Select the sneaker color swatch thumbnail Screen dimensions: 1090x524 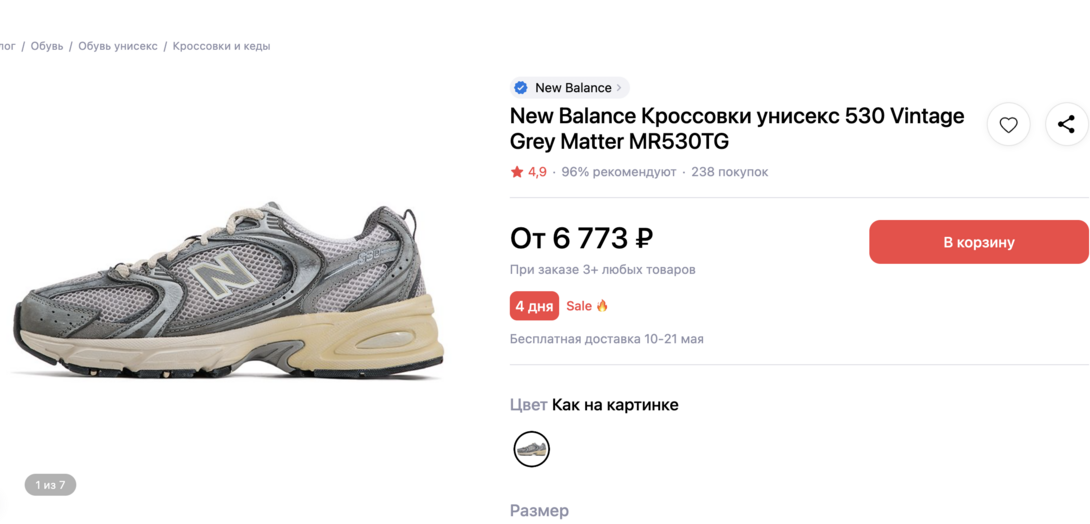531,449
